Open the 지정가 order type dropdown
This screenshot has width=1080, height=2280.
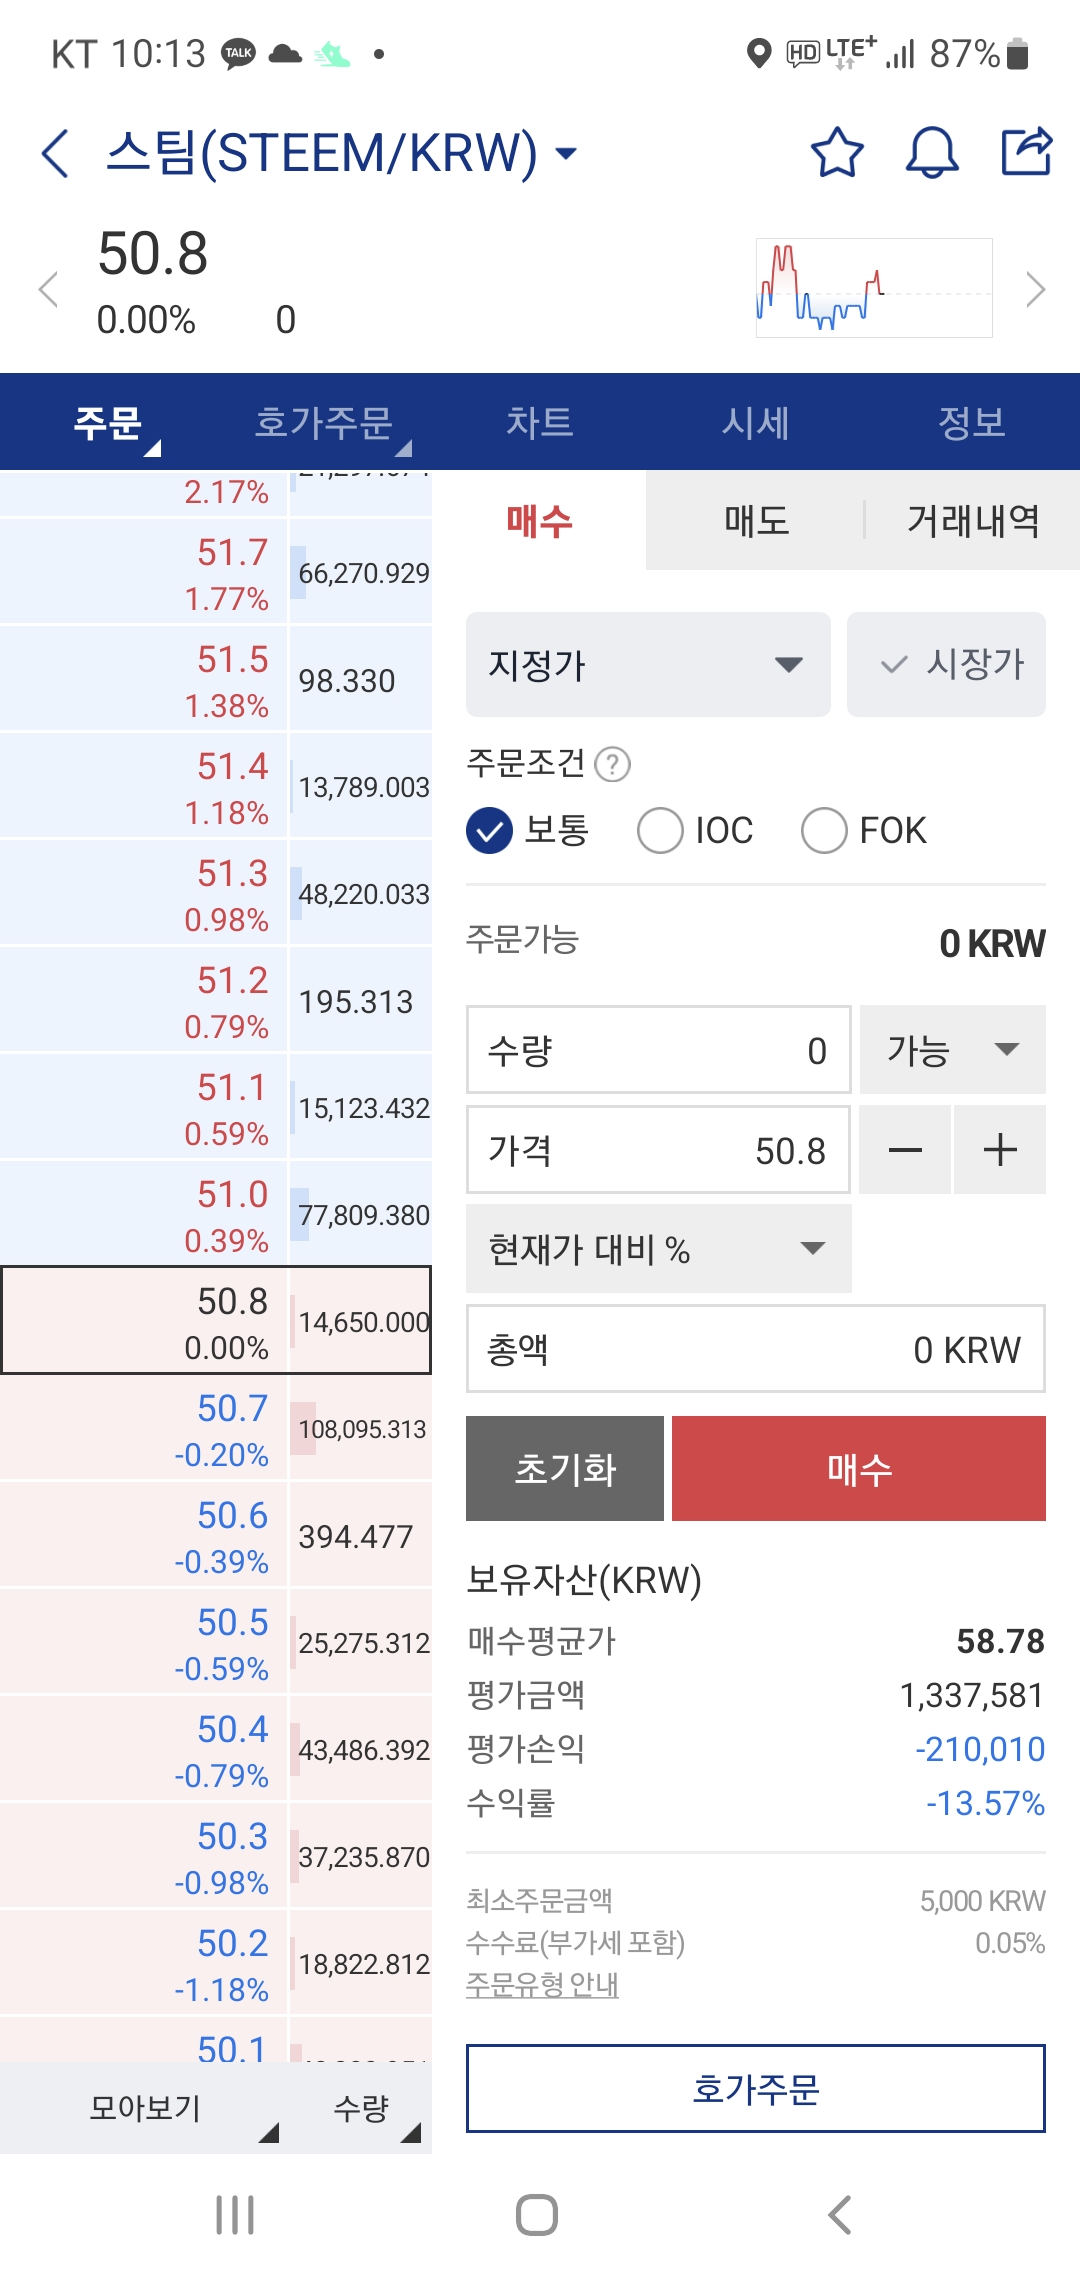pos(648,664)
